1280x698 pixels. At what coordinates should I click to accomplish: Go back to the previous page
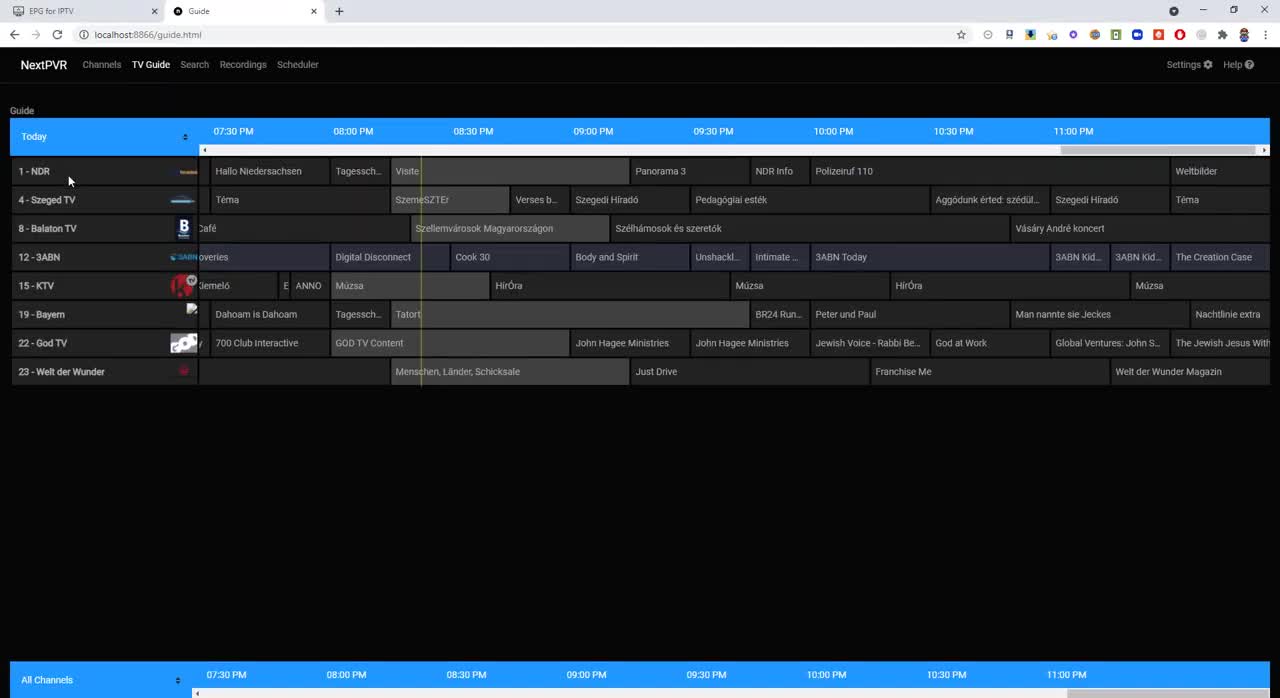tap(14, 35)
